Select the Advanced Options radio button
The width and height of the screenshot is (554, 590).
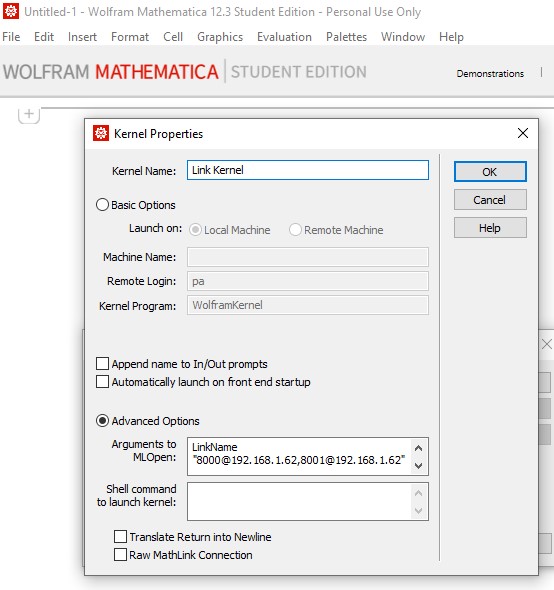pyautogui.click(x=102, y=421)
